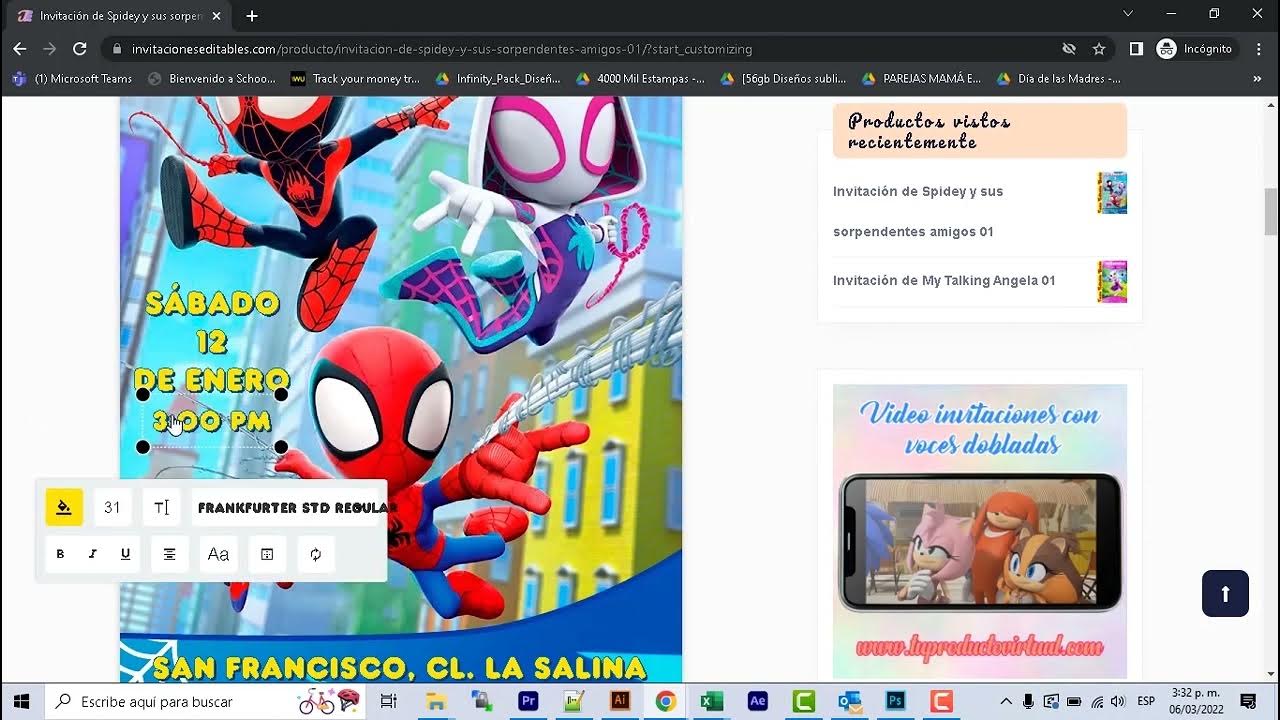Click the rotate text icon
Image resolution: width=1280 pixels, height=720 pixels.
[316, 554]
